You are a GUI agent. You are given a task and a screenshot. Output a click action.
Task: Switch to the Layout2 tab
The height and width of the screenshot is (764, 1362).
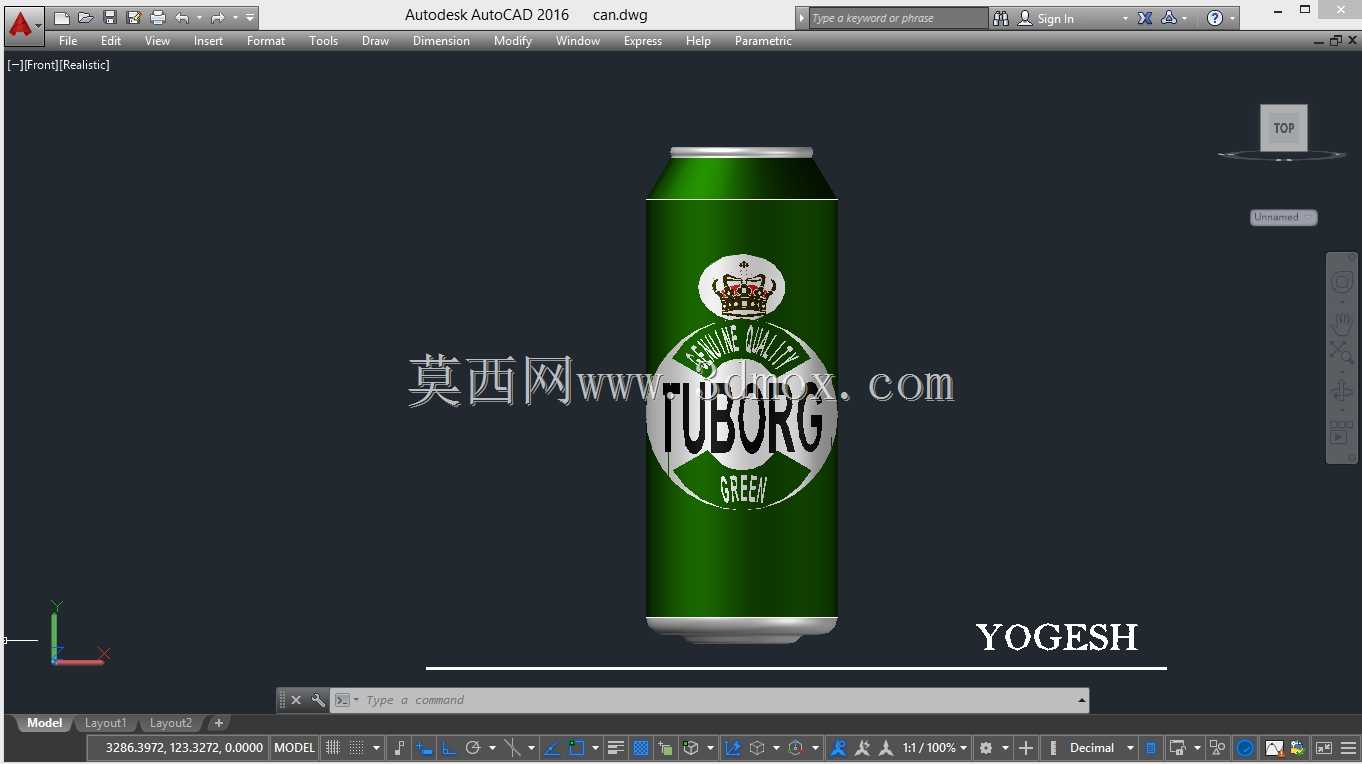(x=171, y=723)
